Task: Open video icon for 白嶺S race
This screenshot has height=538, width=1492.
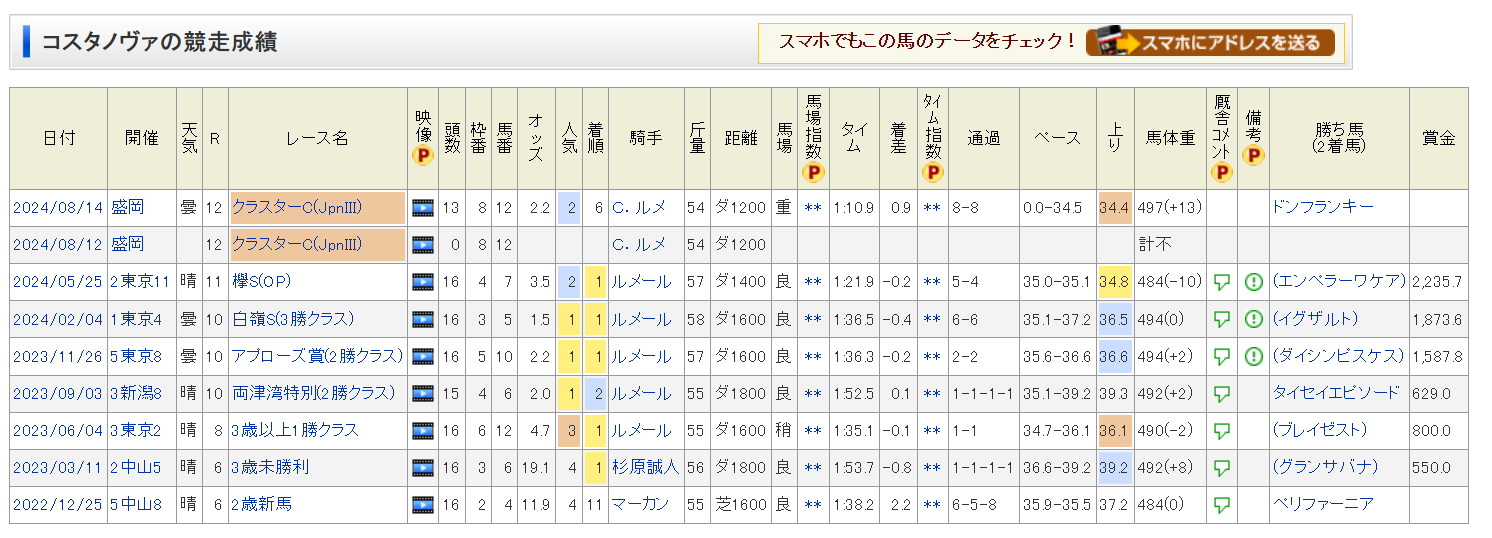Action: tap(423, 319)
